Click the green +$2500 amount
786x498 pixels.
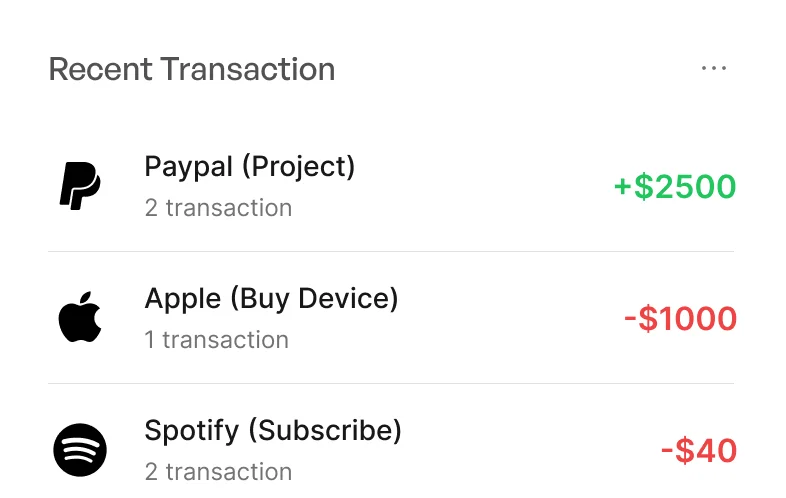tap(674, 187)
